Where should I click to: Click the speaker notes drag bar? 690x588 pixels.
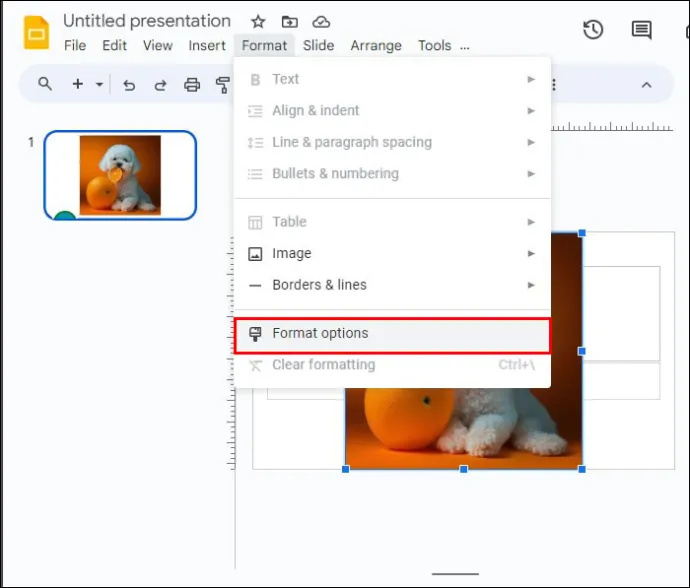[455, 574]
